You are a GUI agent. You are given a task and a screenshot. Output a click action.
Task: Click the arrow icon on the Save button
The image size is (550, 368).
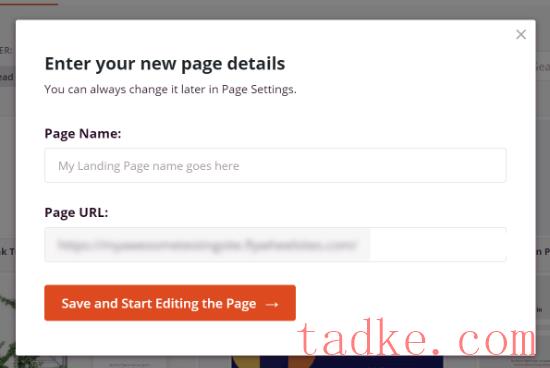272,304
